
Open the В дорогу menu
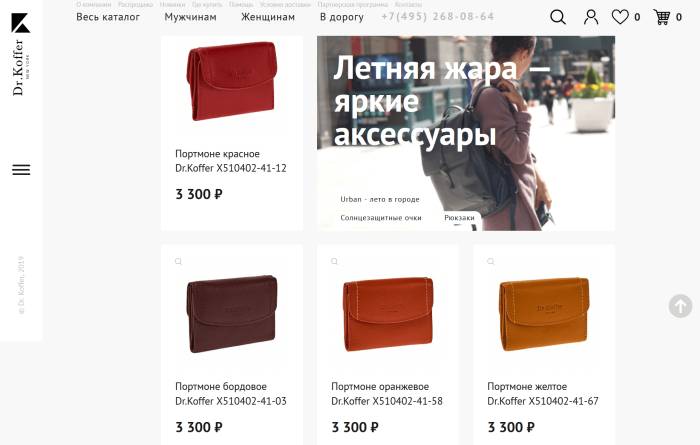[x=342, y=17]
